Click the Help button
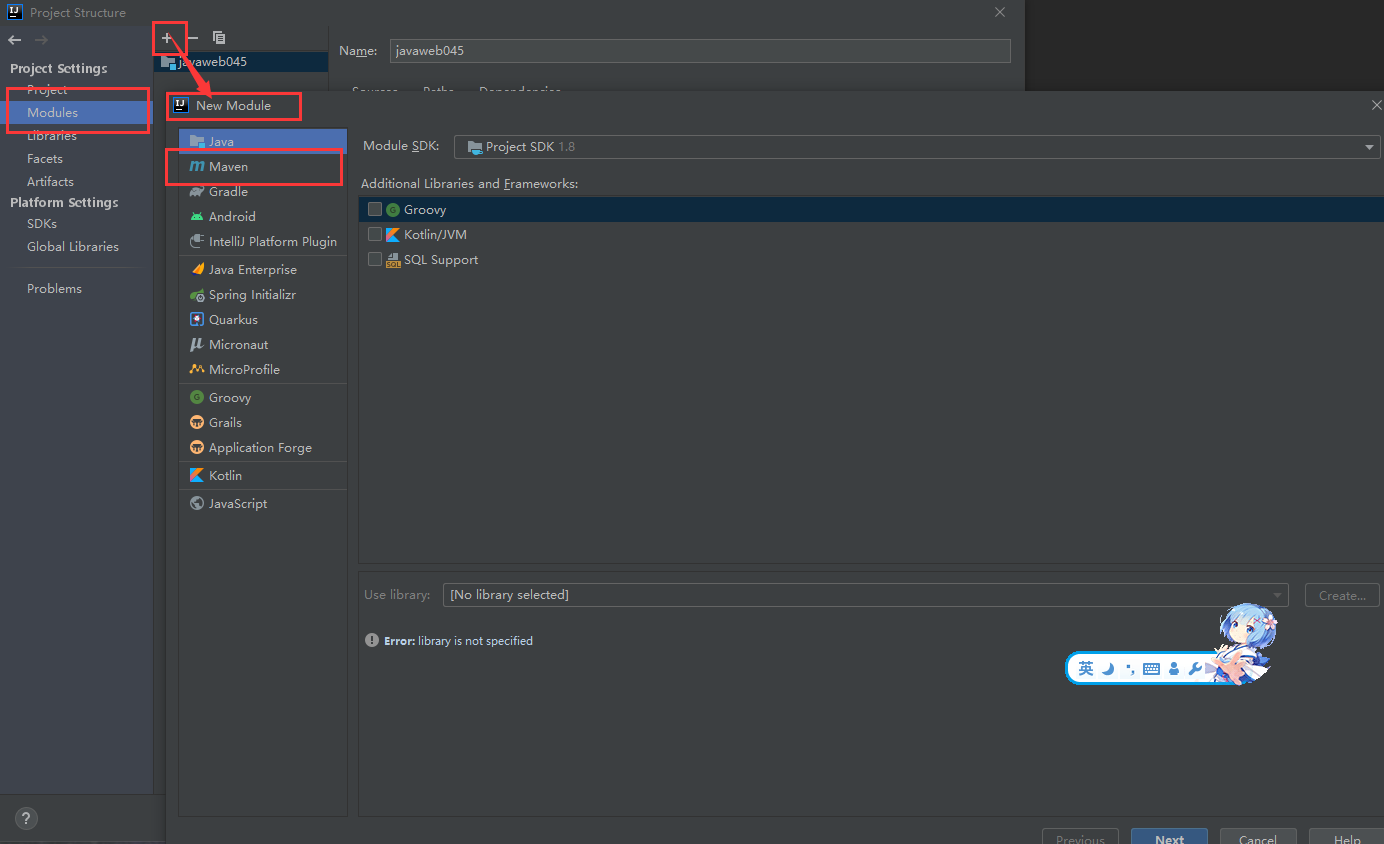Image resolution: width=1384 pixels, height=844 pixels. click(x=1346, y=838)
